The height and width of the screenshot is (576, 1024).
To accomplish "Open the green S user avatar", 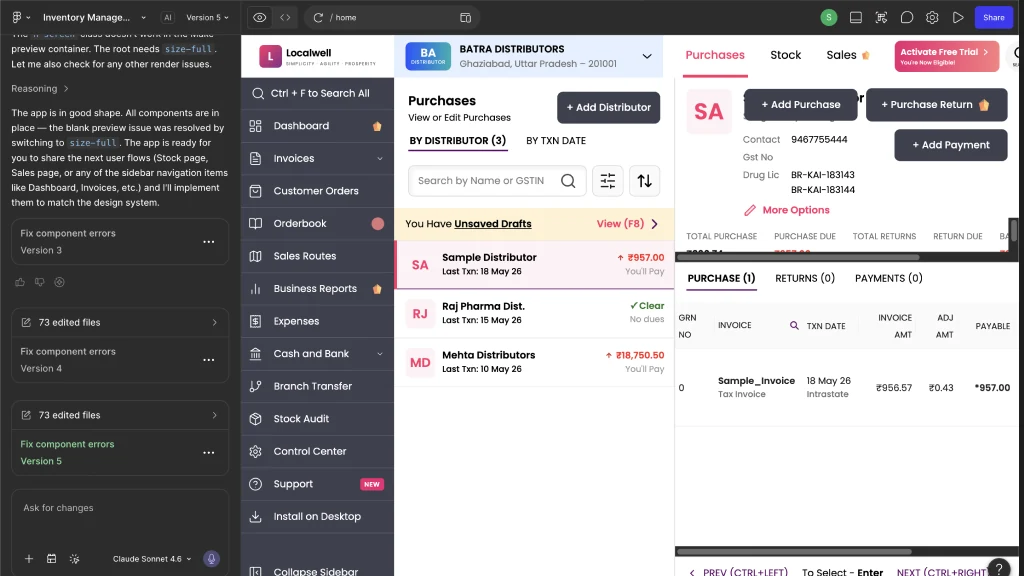I will [829, 18].
